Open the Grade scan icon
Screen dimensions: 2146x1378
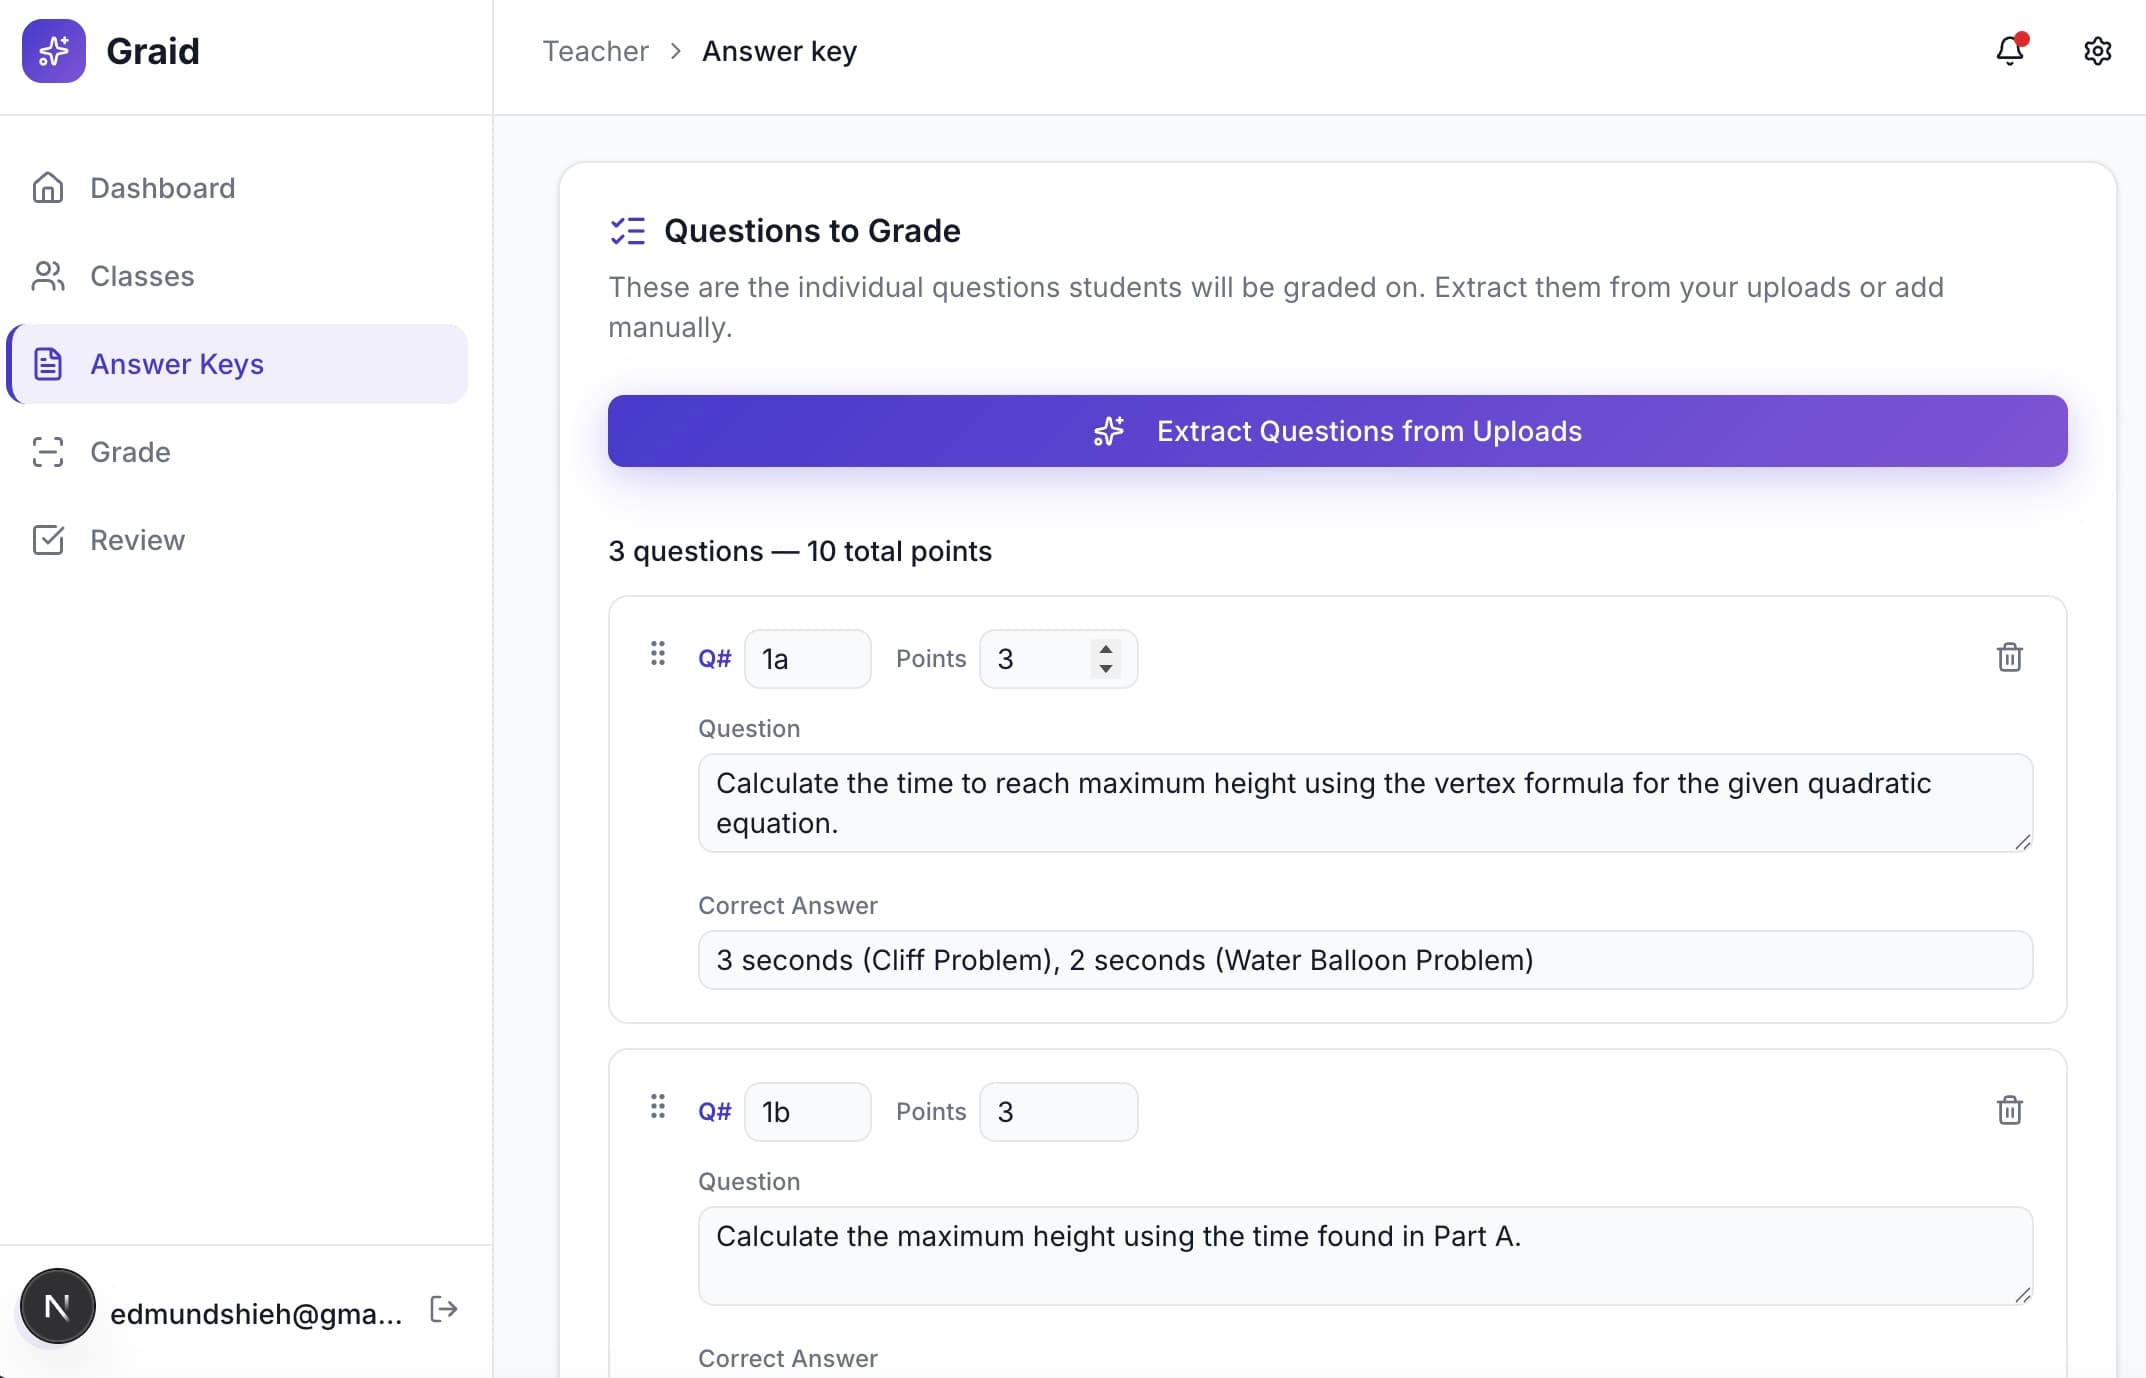pos(48,452)
